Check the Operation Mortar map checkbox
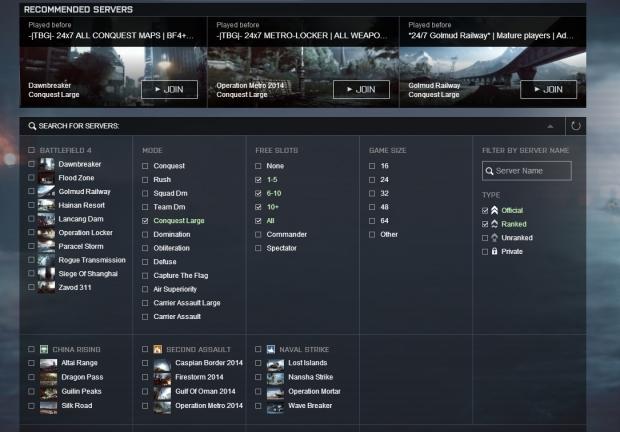This screenshot has height=432, width=620. (258, 392)
